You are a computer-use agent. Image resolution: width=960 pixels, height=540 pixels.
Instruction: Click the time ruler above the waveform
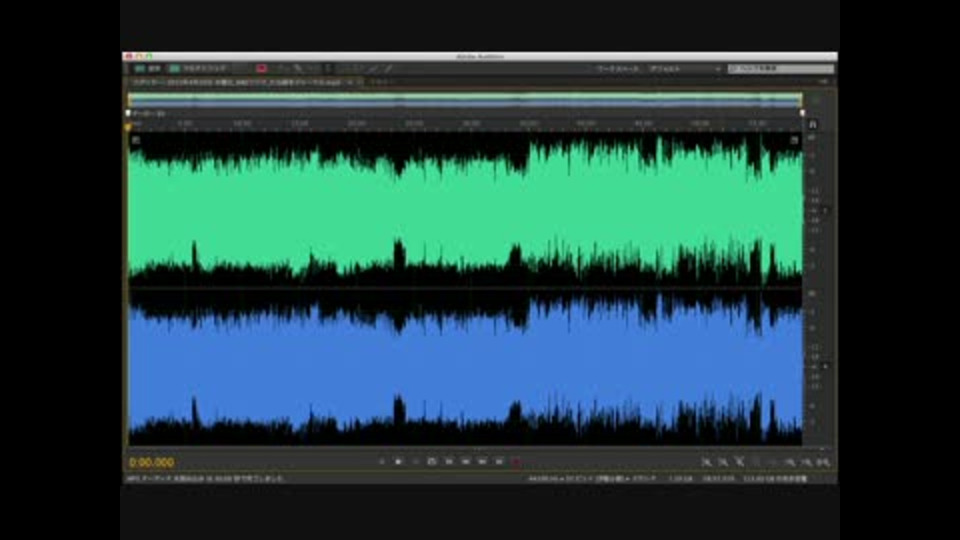[465, 124]
